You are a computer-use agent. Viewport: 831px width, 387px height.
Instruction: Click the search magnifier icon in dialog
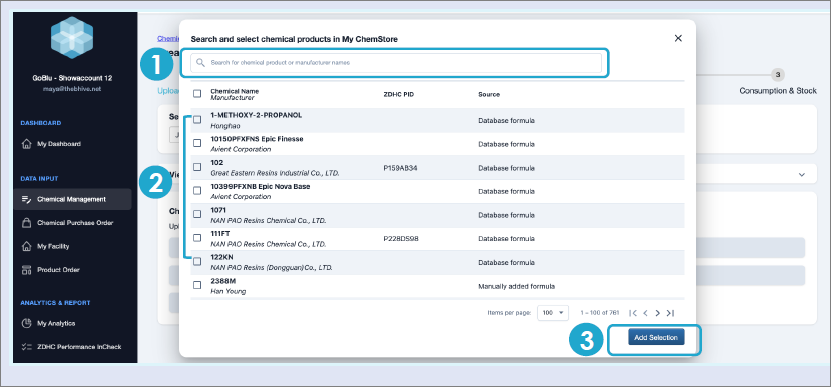tap(200, 63)
